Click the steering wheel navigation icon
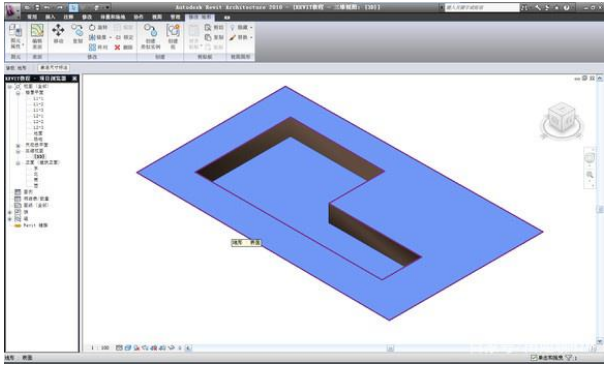This screenshot has height=368, width=612. (589, 158)
